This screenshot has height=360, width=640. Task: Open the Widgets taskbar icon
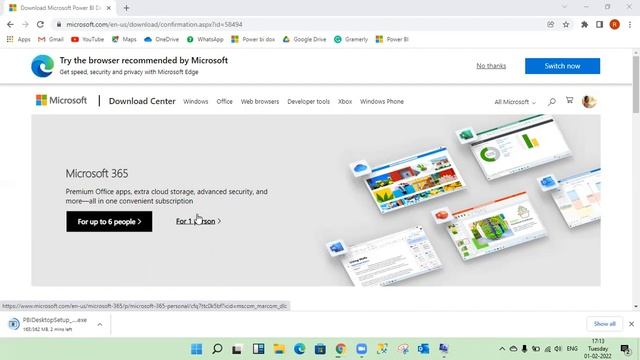tap(258, 349)
